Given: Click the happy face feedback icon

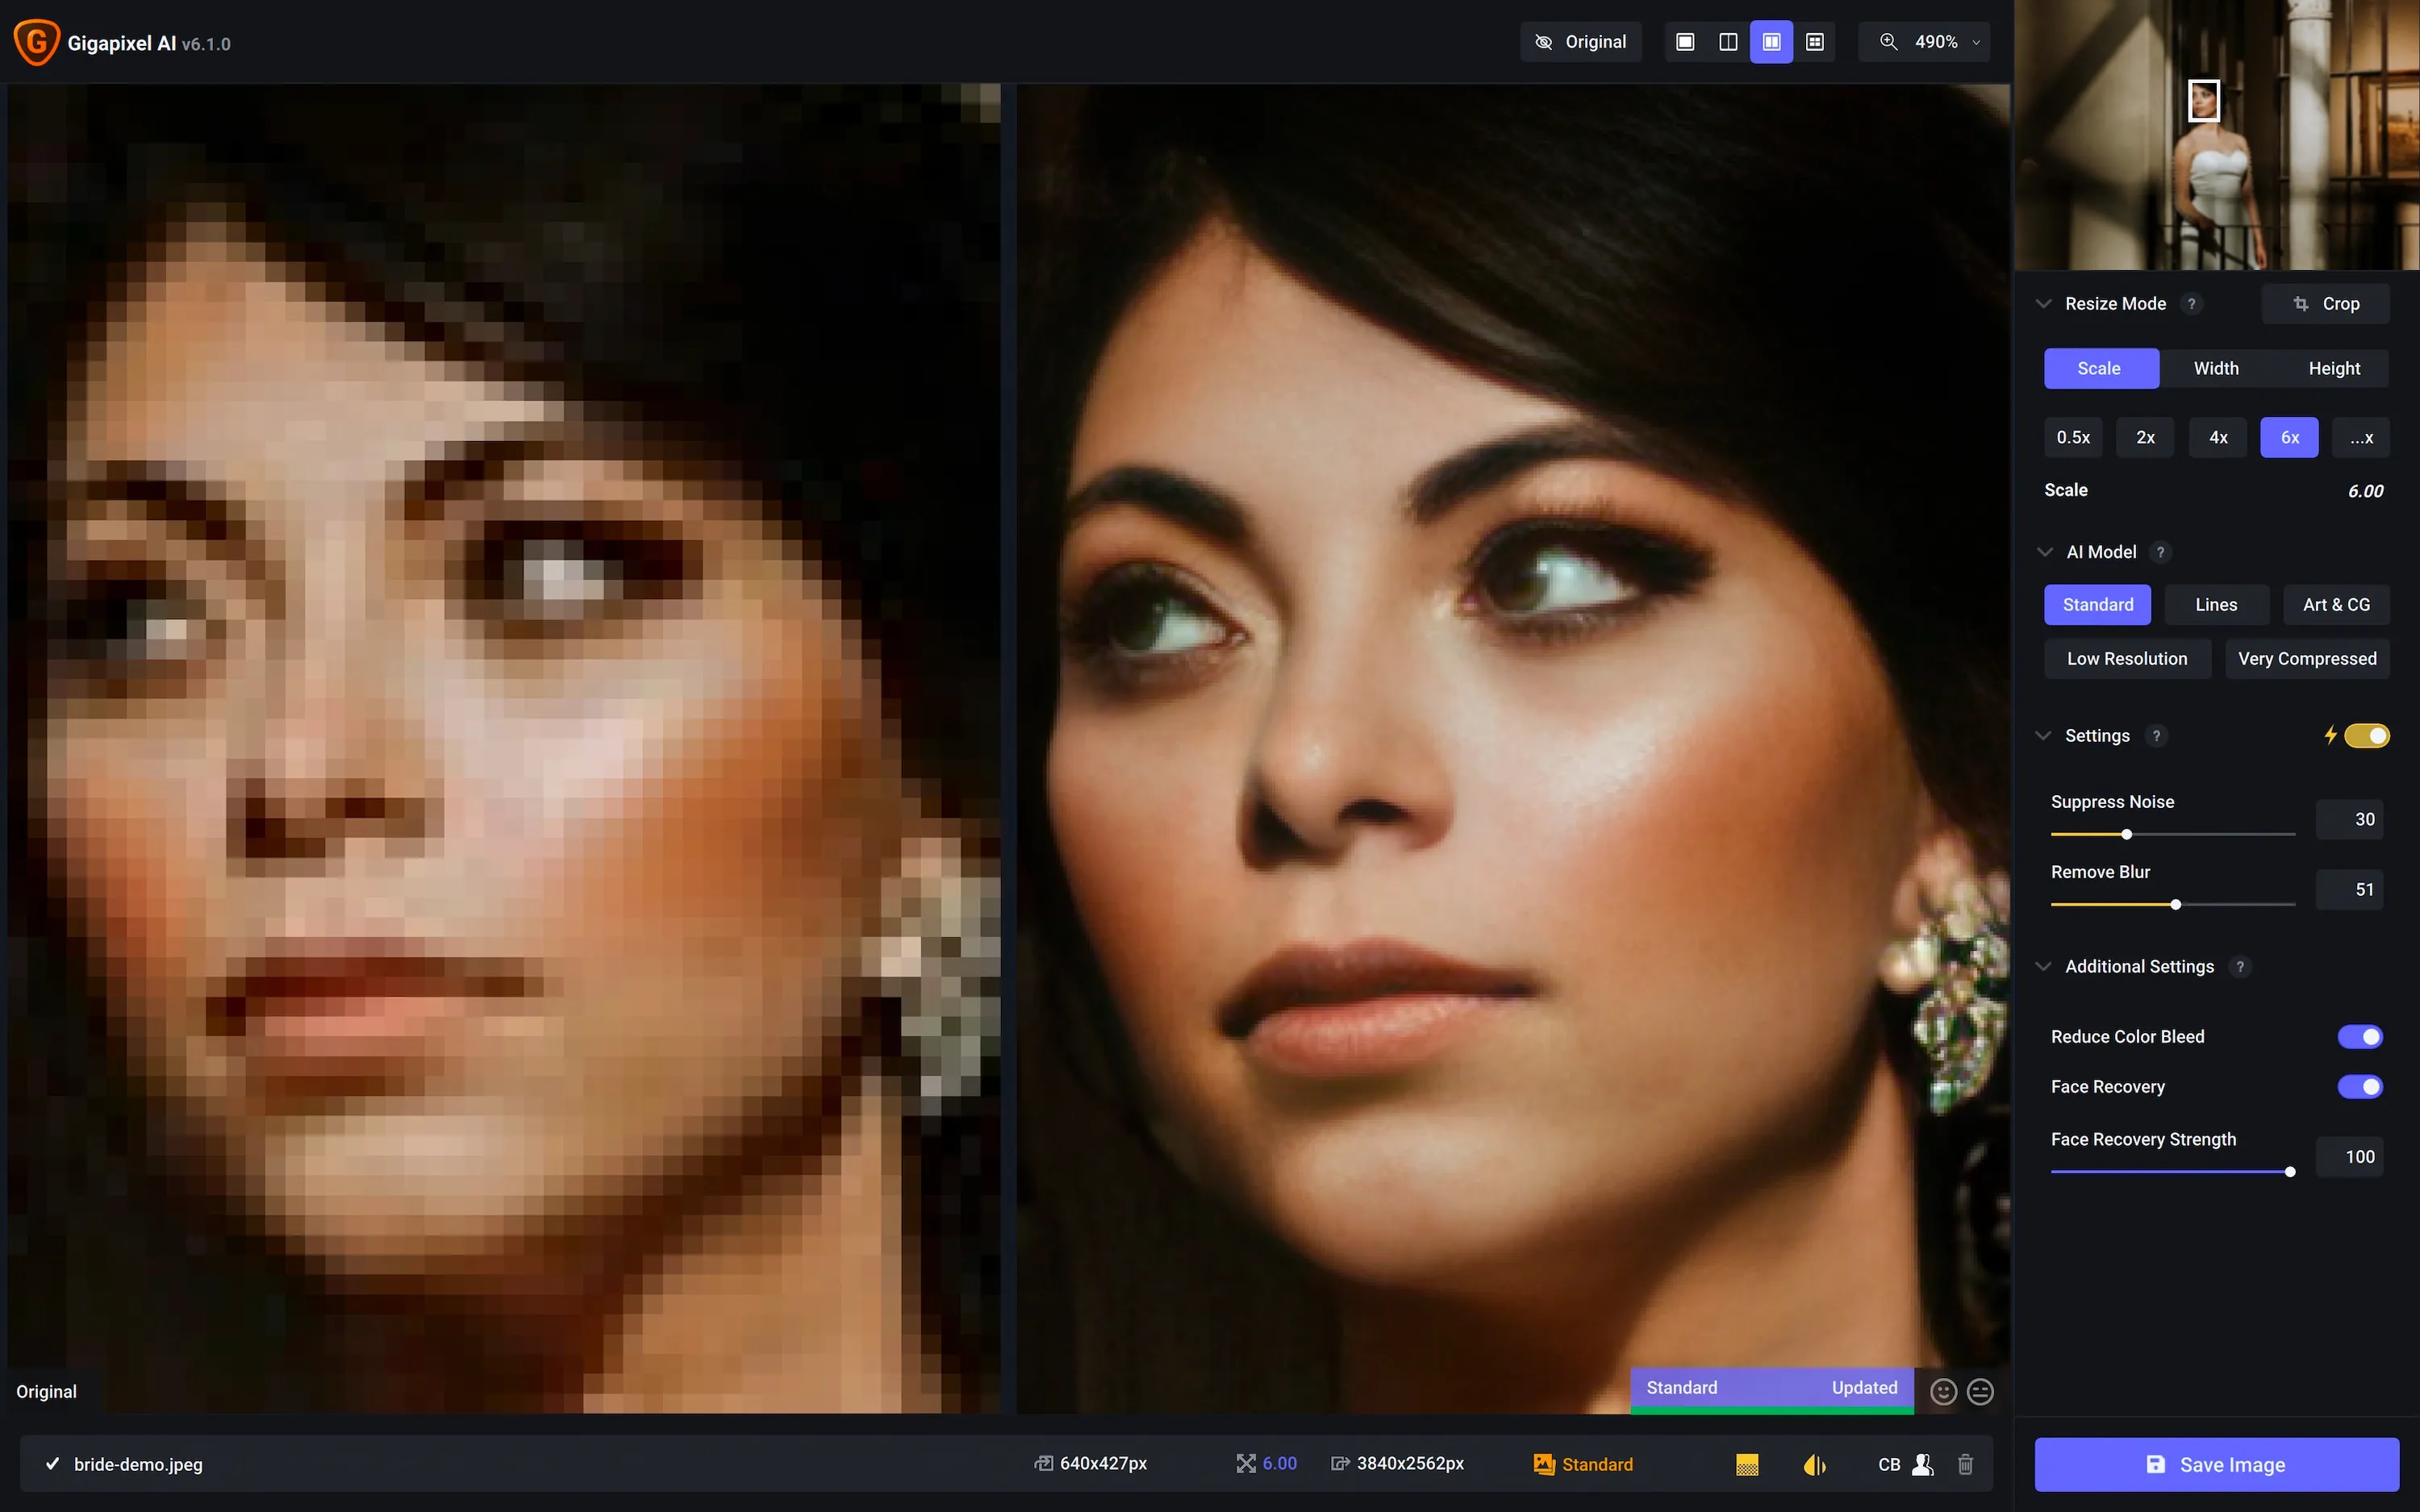Looking at the screenshot, I should point(1943,1391).
